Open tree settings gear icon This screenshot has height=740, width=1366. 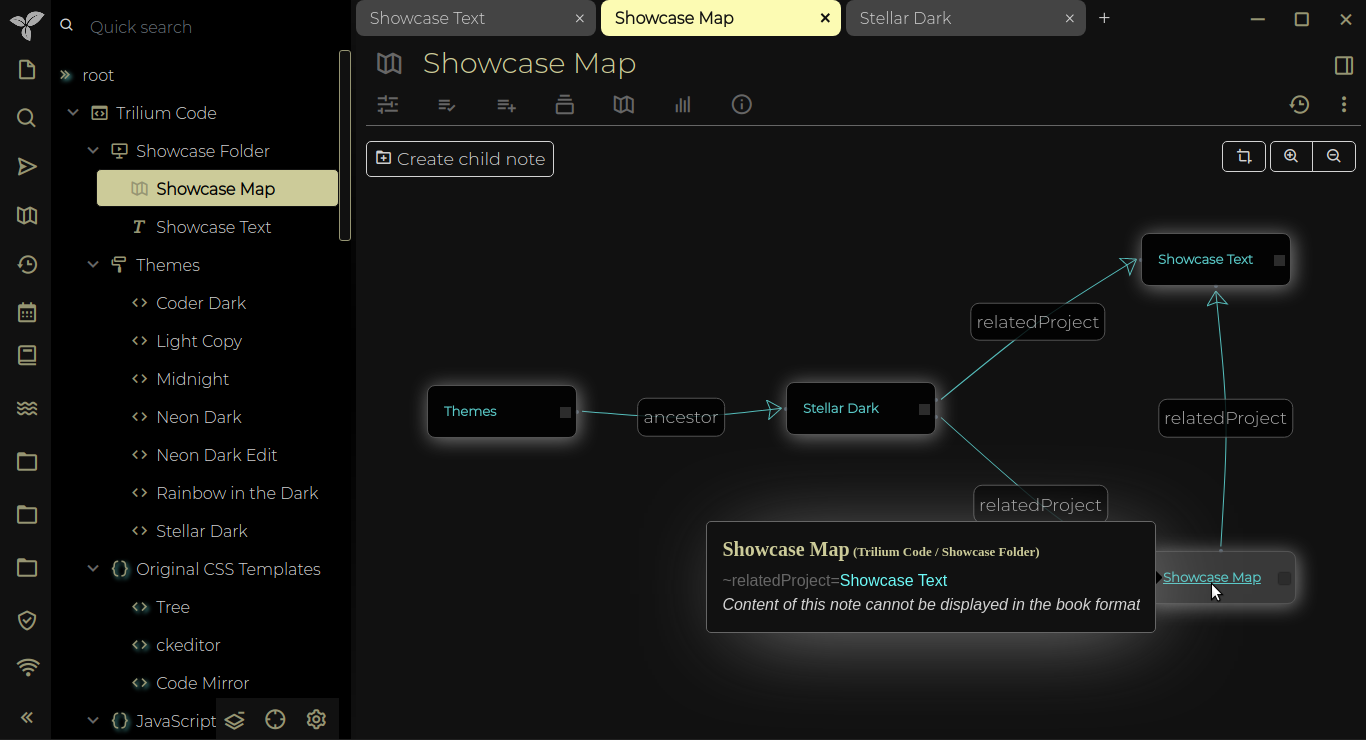[317, 720]
